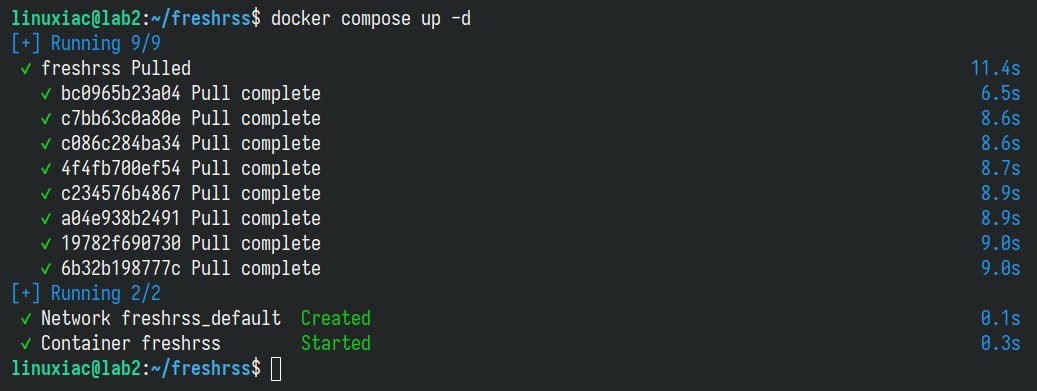Click the docker compose up -d command text
Image resolution: width=1037 pixels, height=391 pixels.
(x=371, y=19)
